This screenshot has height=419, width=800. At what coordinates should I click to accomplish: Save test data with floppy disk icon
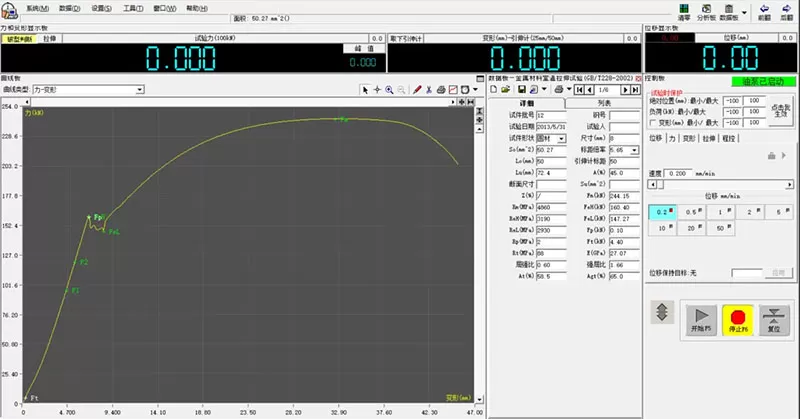coord(521,89)
